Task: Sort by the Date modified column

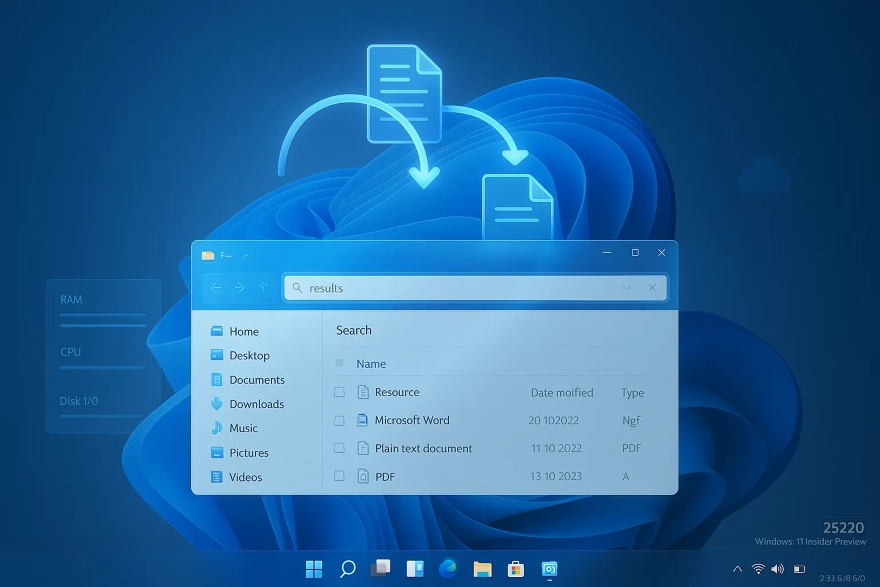Action: click(x=562, y=392)
